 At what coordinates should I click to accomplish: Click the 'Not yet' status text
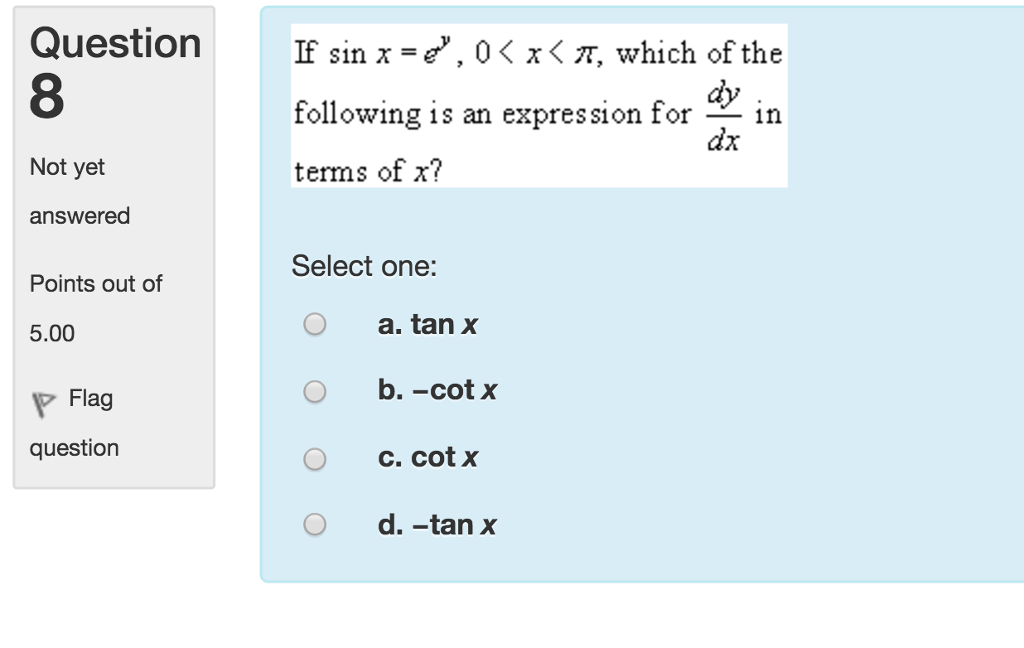point(67,167)
